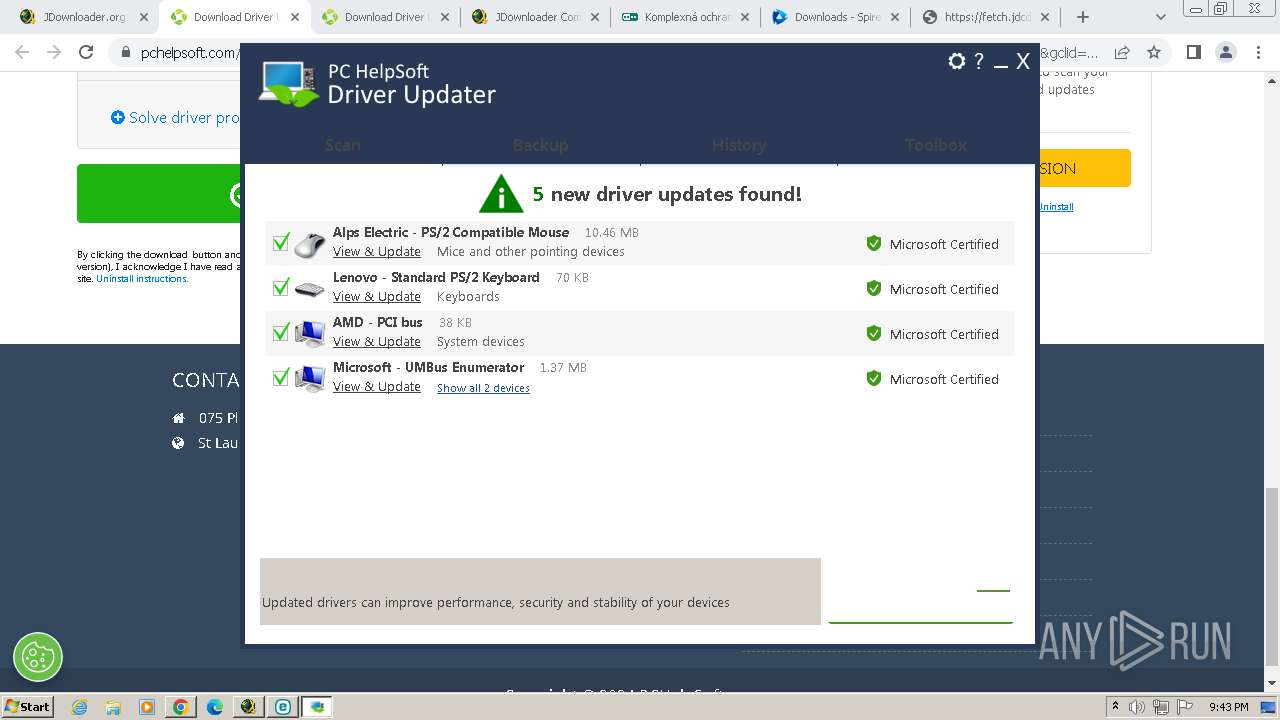Click the AMD PCI bus computer icon
This screenshot has height=720, width=1280.
coord(310,333)
